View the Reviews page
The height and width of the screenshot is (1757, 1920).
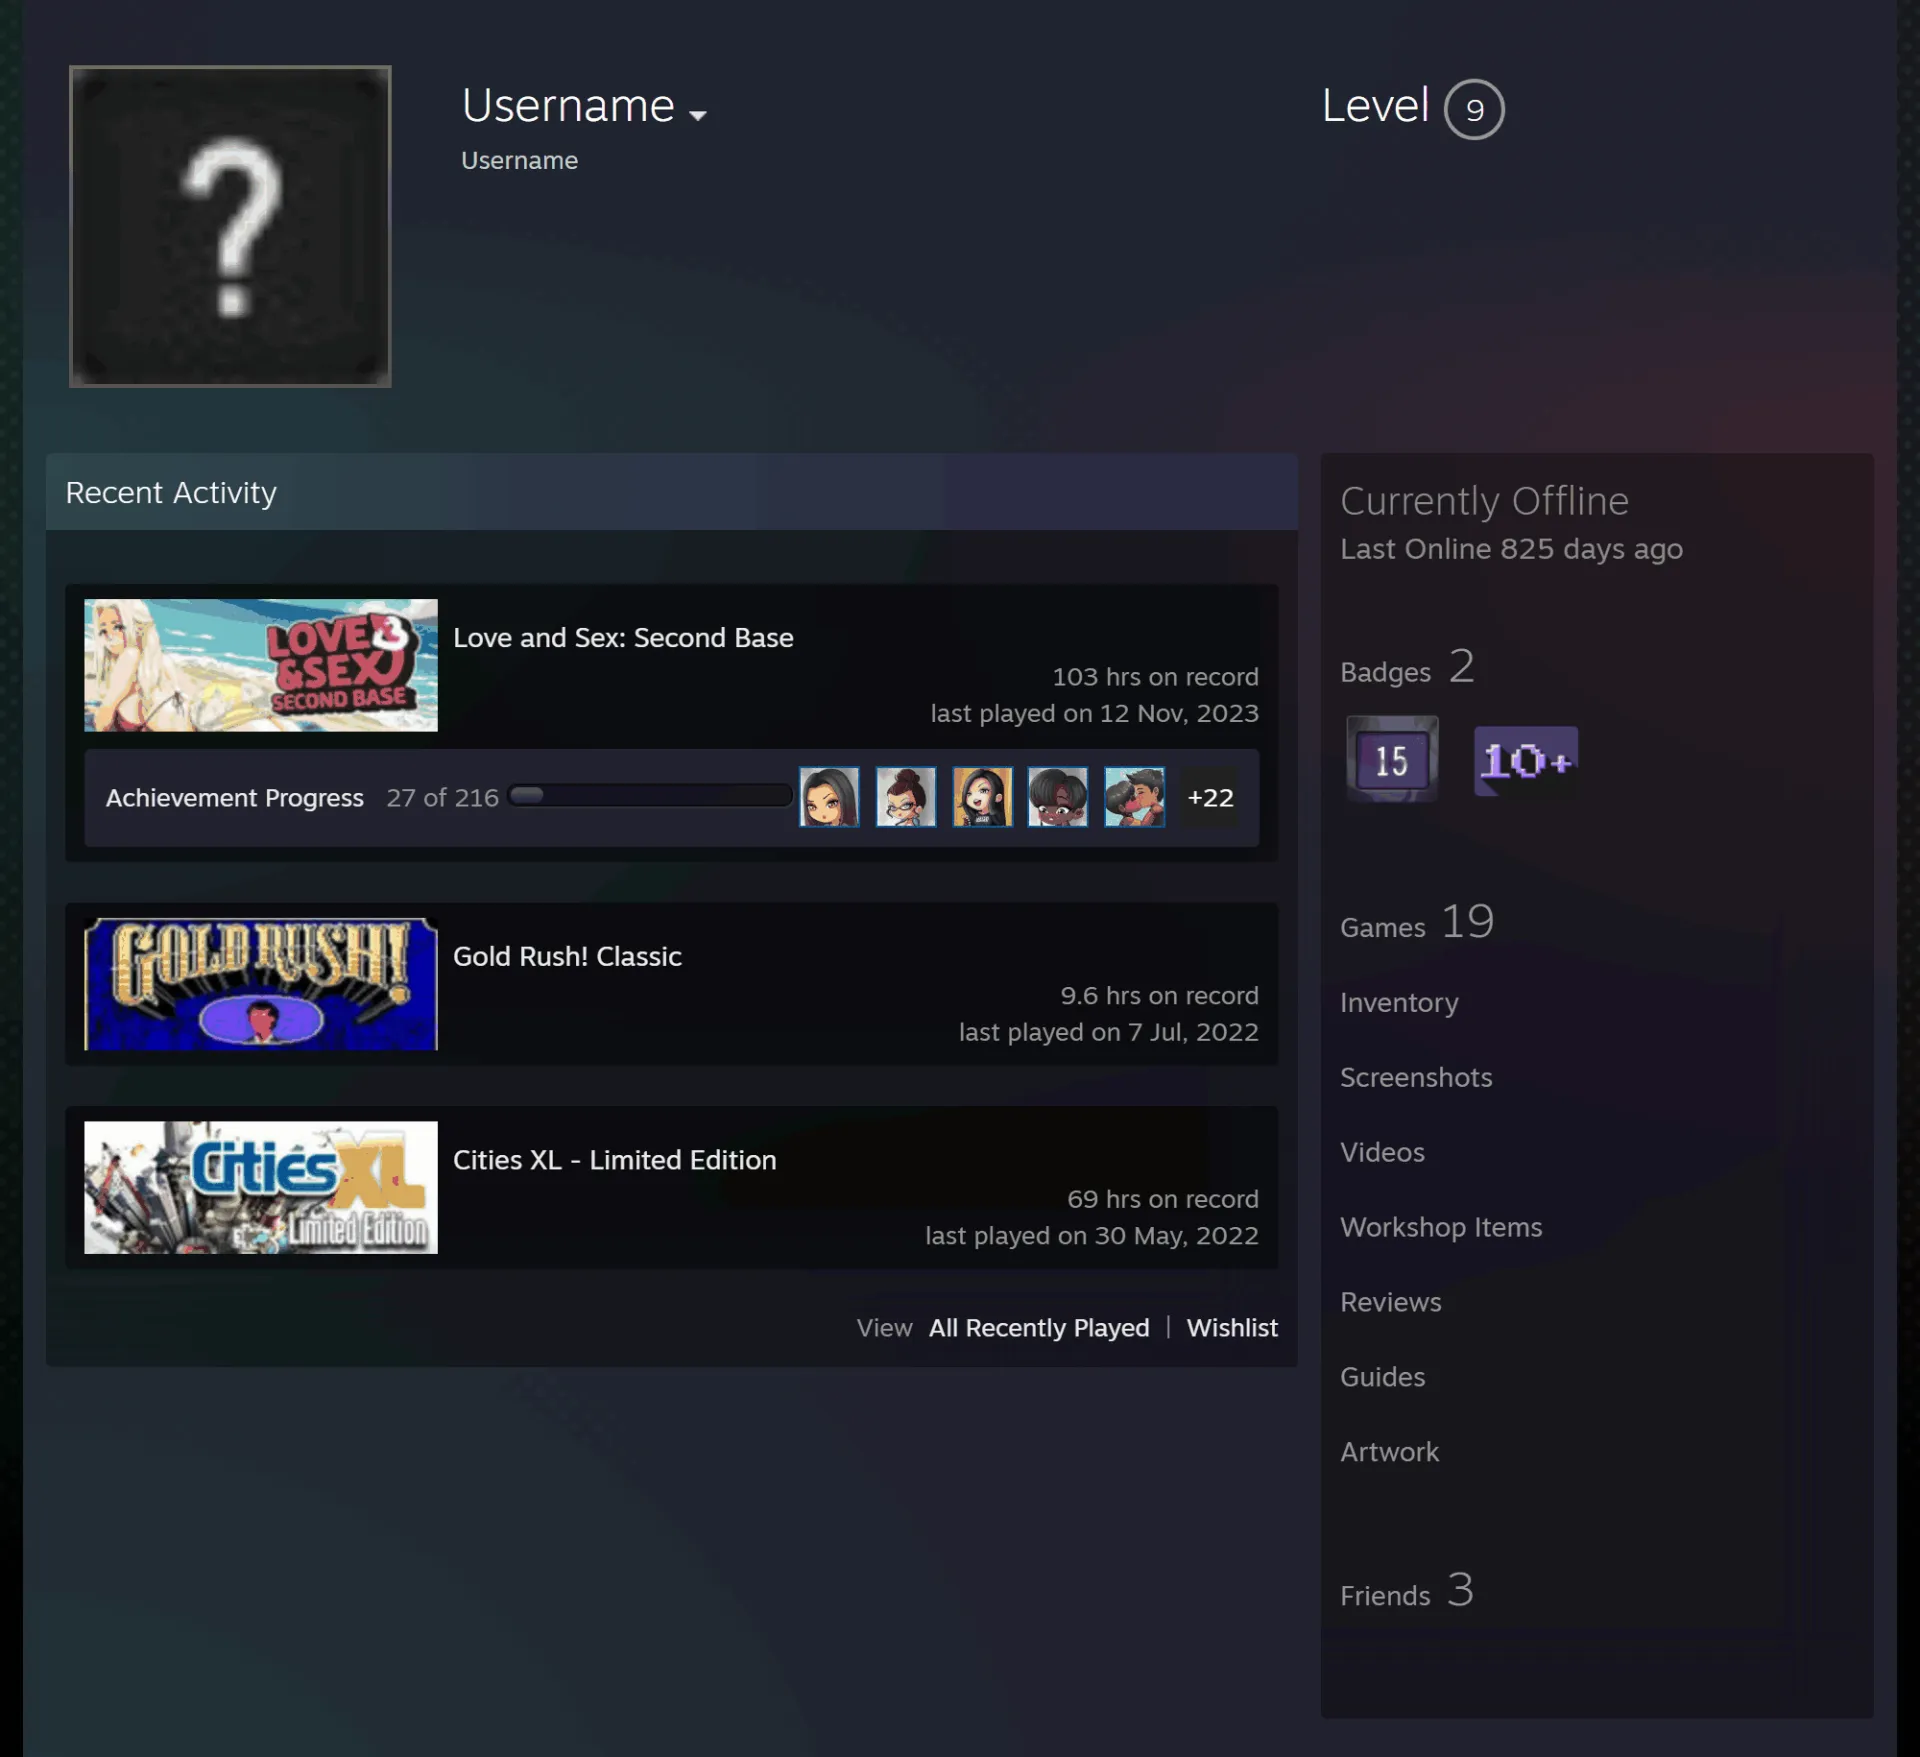[1391, 1303]
